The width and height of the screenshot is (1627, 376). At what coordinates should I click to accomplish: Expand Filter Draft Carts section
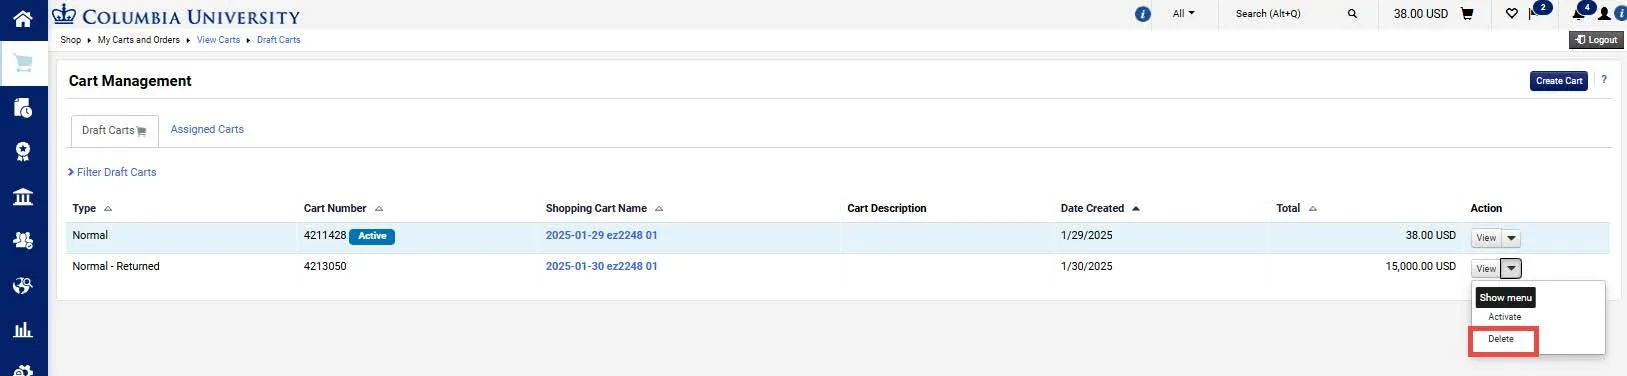[112, 172]
